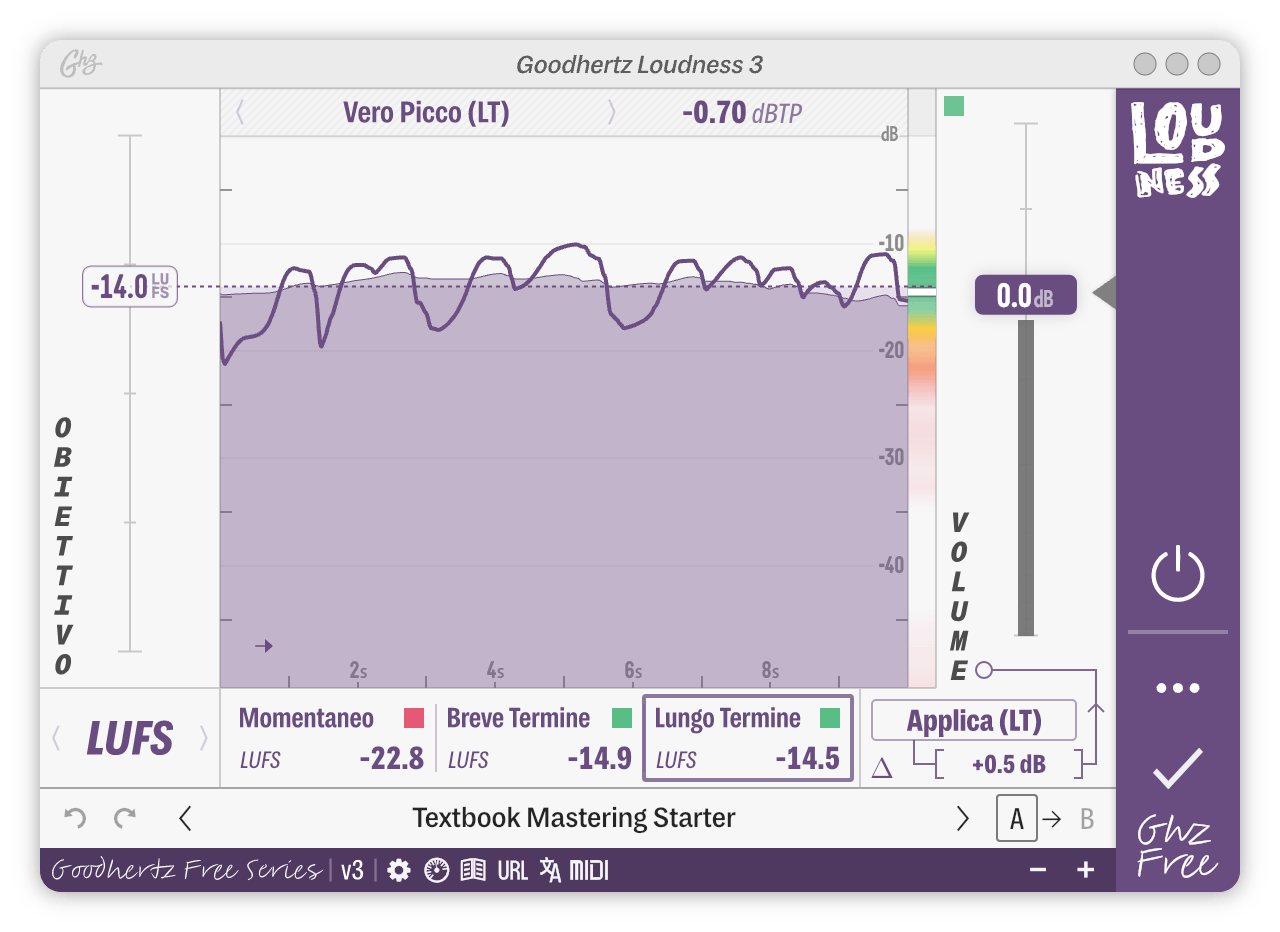Click the Loudness logo in the purple sidebar

tap(1177, 150)
